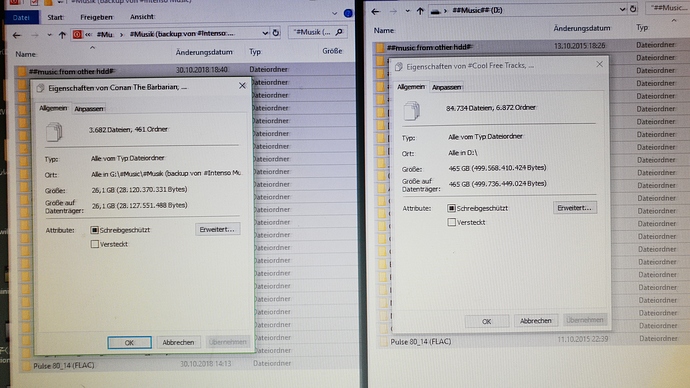Click the 465 GB Größe value
This screenshot has height=388, width=690.
tap(497, 168)
